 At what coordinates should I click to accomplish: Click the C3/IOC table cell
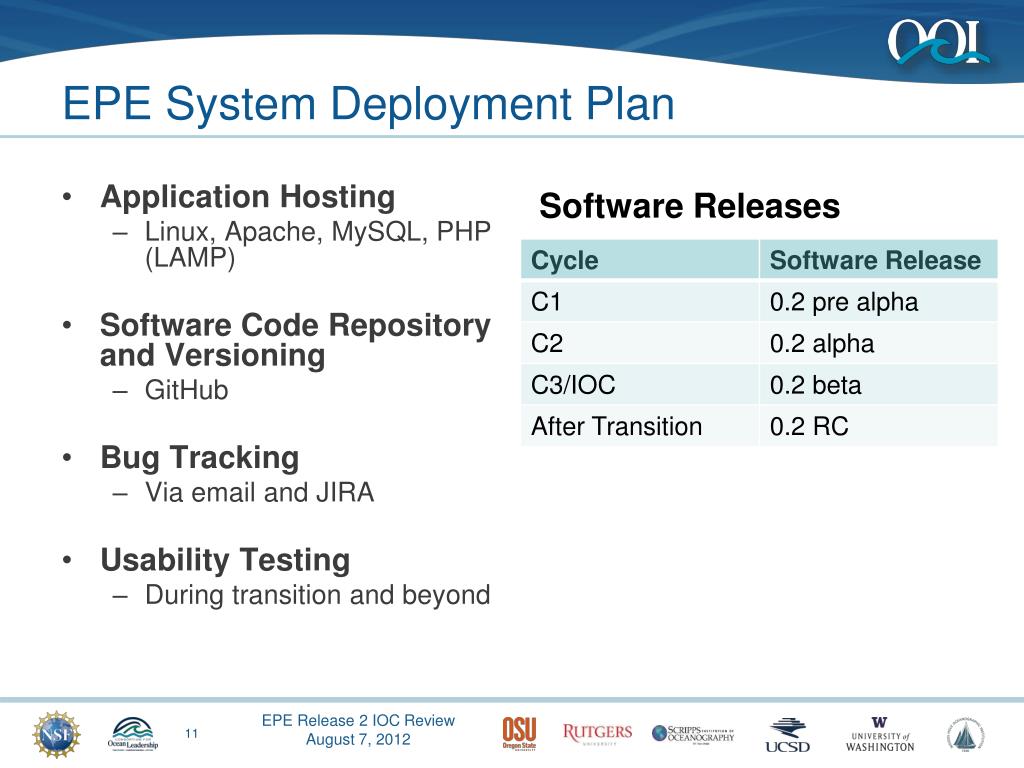[x=640, y=385]
